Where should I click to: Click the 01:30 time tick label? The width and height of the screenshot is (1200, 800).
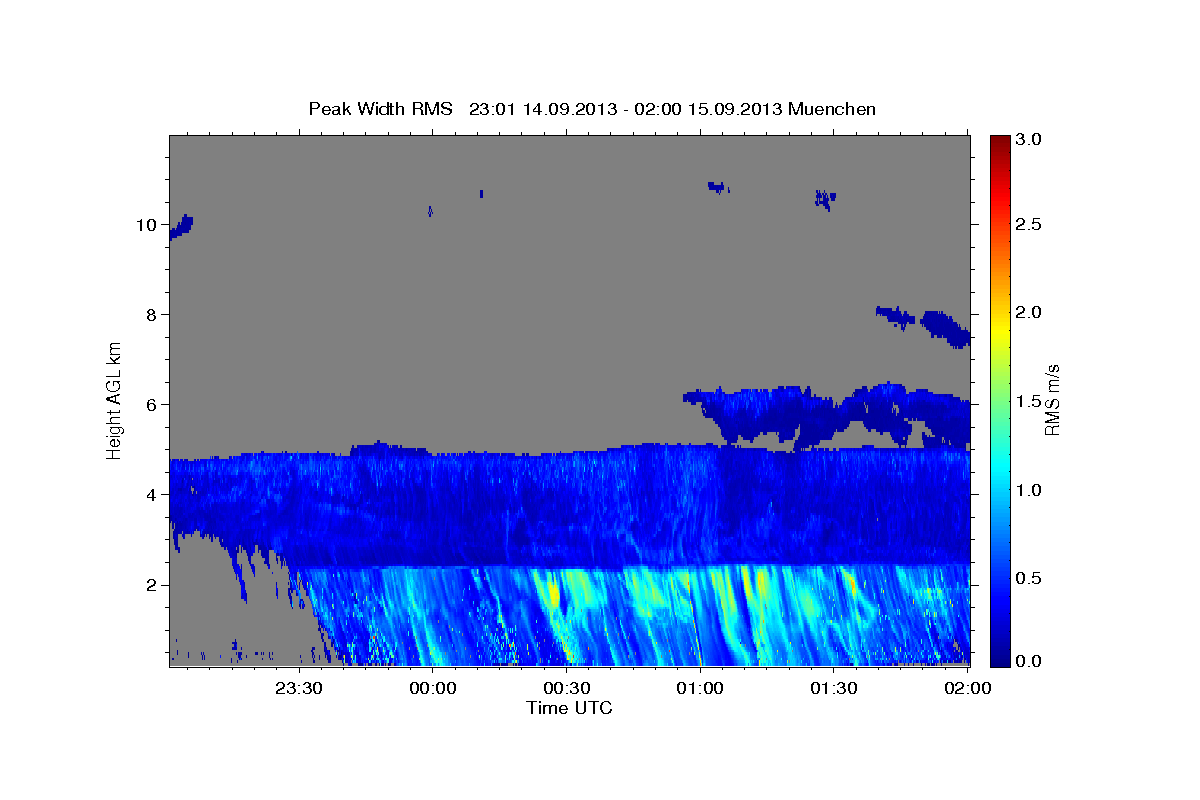coord(834,688)
